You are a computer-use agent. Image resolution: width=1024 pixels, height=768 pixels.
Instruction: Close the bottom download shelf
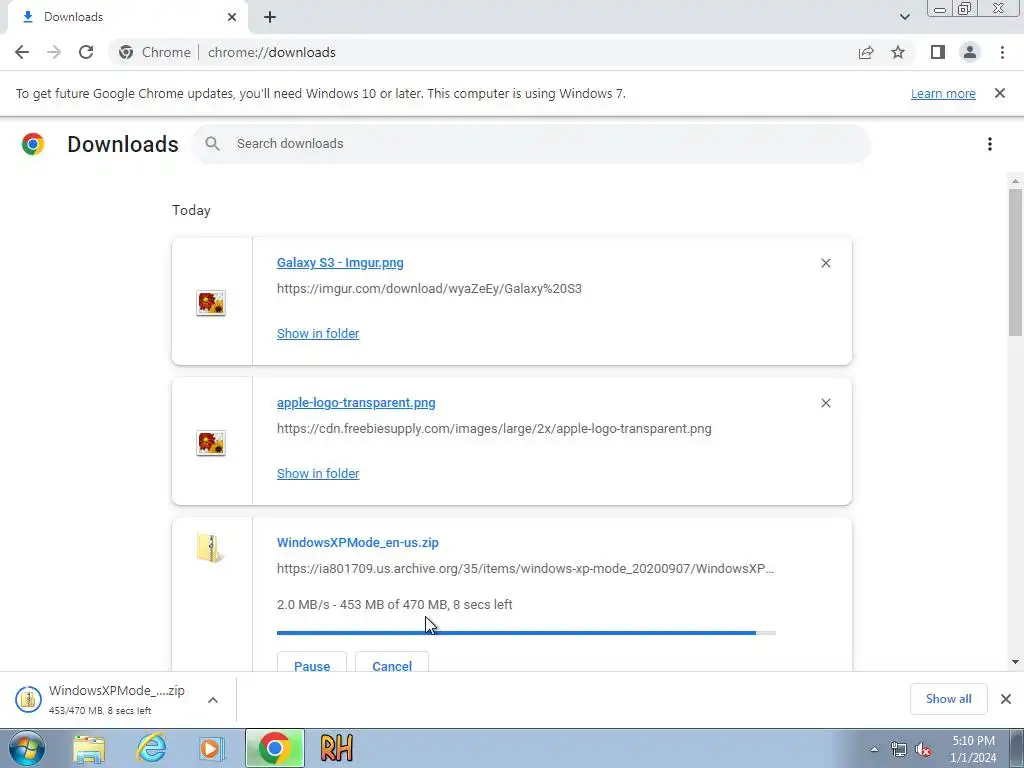1006,699
